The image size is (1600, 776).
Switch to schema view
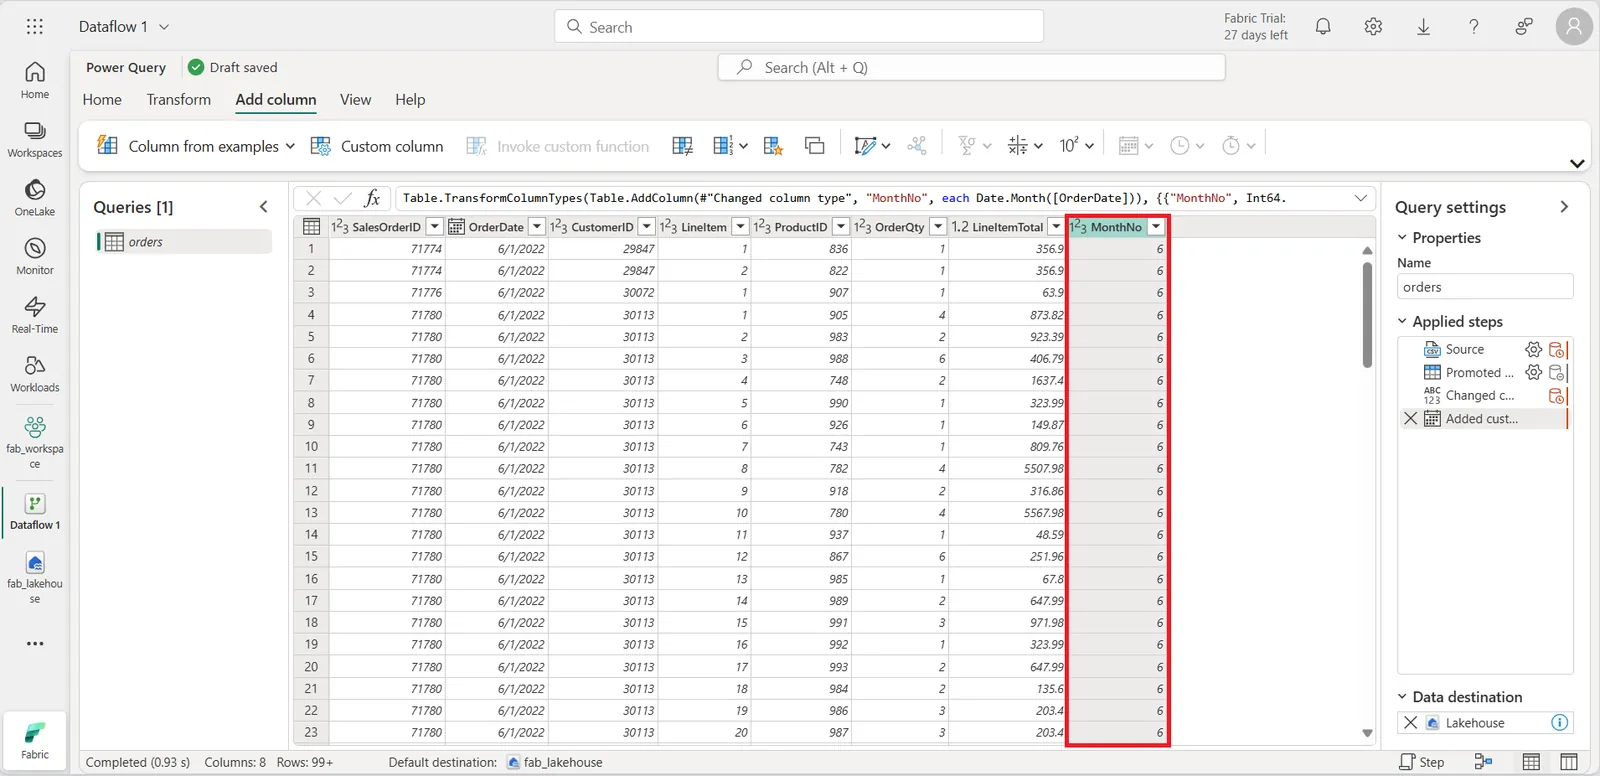click(1569, 762)
